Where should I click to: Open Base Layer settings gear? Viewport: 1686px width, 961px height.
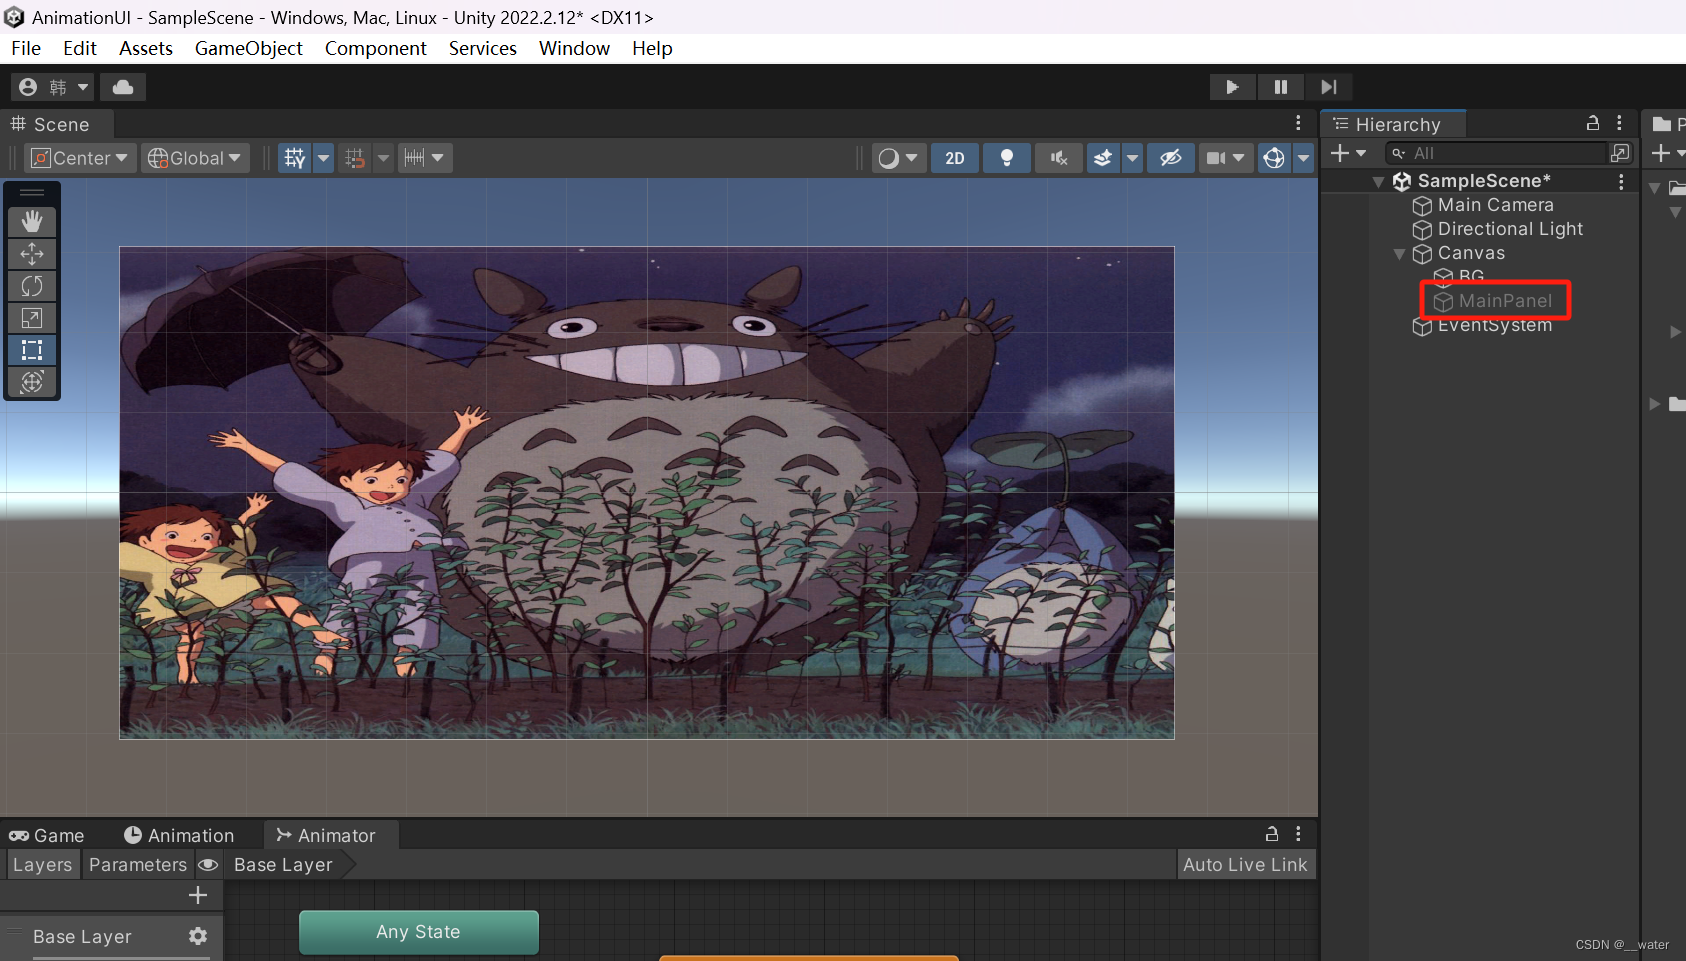(198, 936)
